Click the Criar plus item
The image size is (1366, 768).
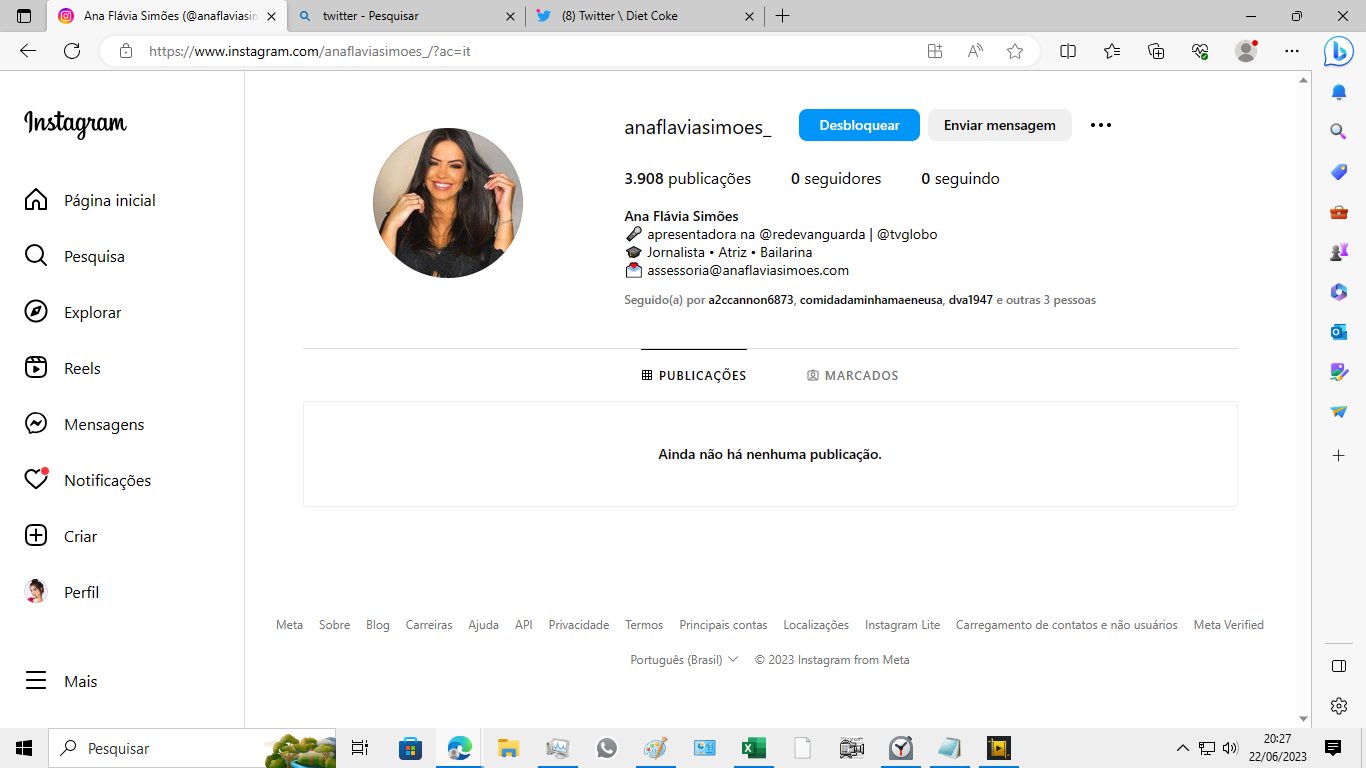pos(61,536)
